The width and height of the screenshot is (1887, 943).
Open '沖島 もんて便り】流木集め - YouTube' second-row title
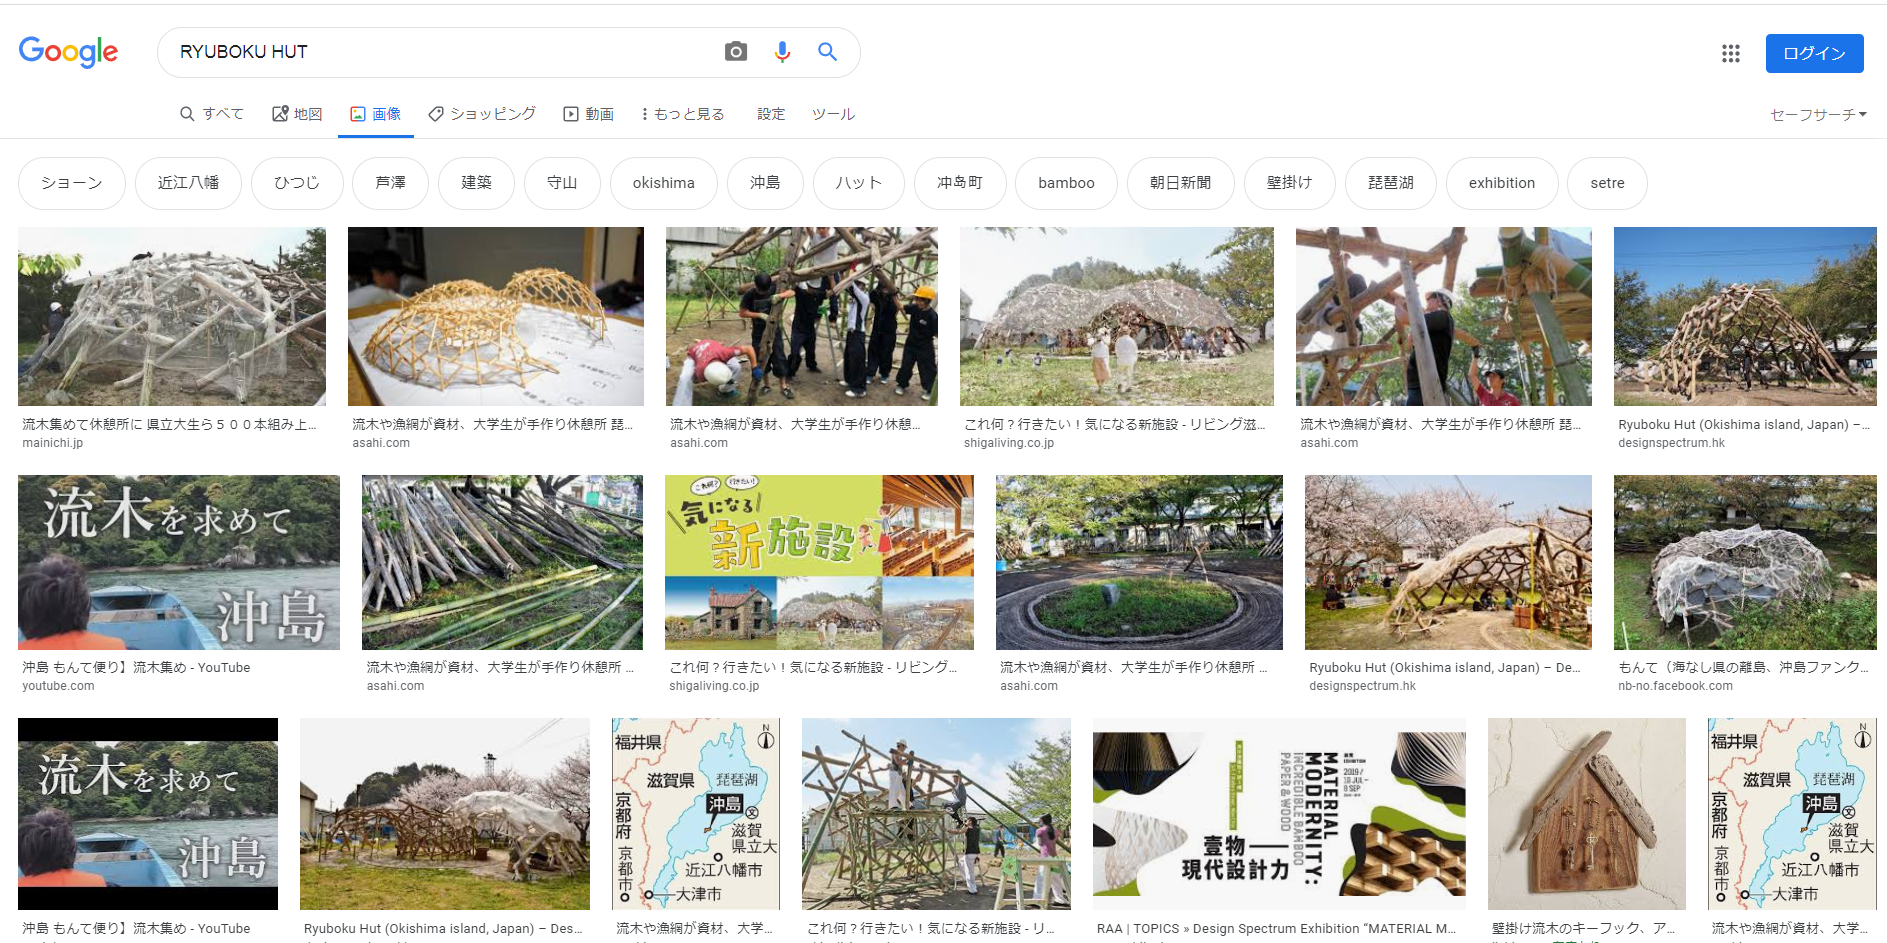tap(136, 667)
